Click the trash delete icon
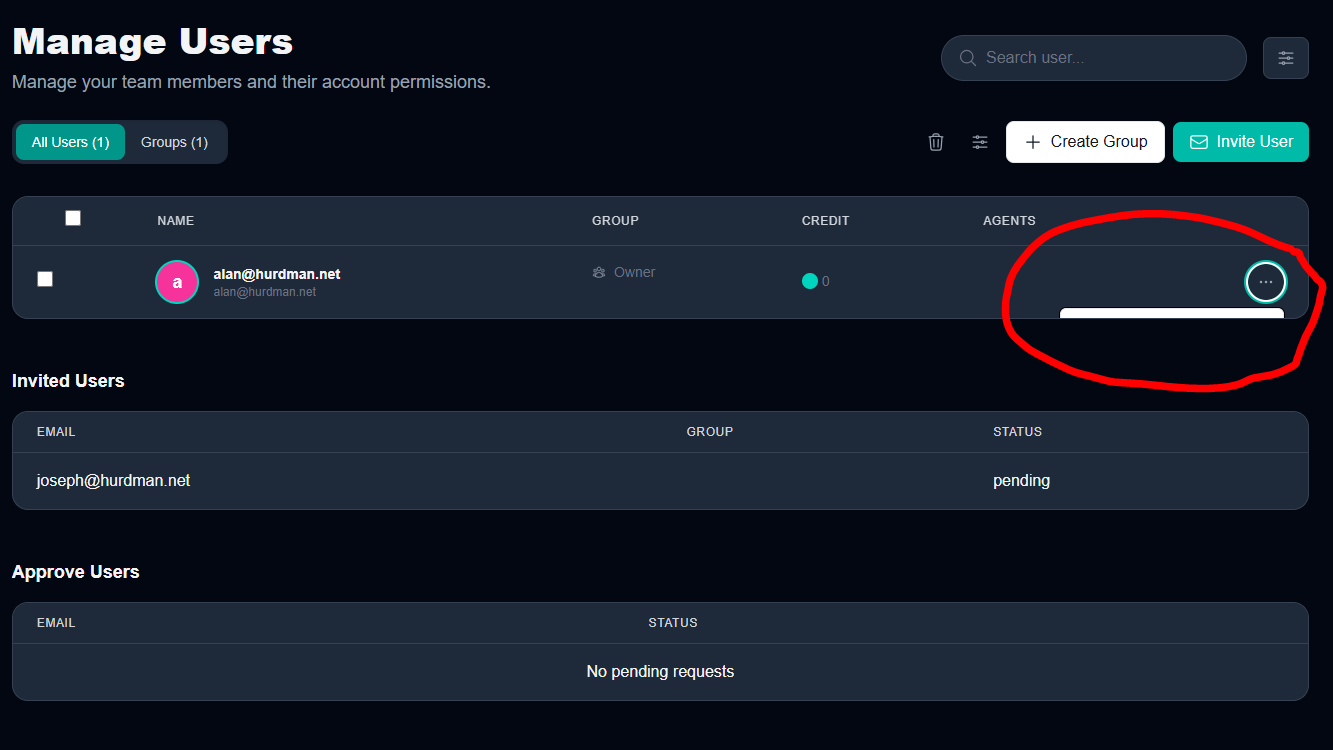 pos(936,142)
